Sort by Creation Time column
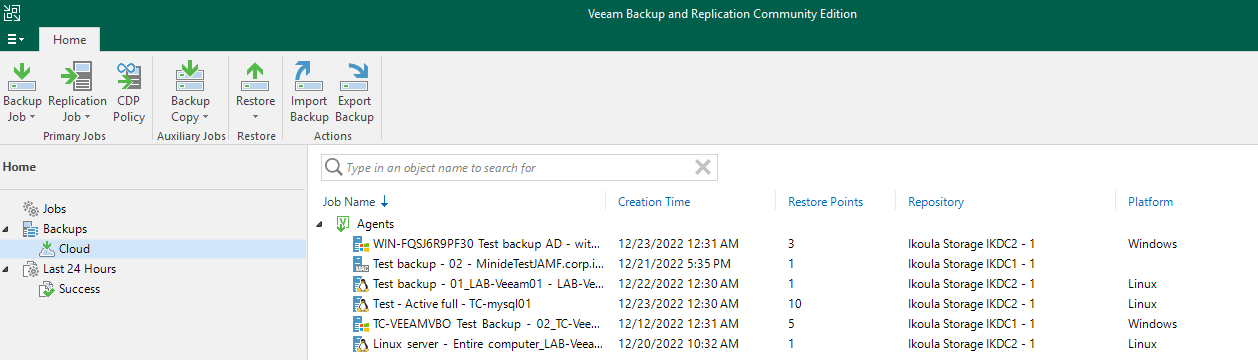Screen dimensions: 1258x360 click(x=654, y=202)
